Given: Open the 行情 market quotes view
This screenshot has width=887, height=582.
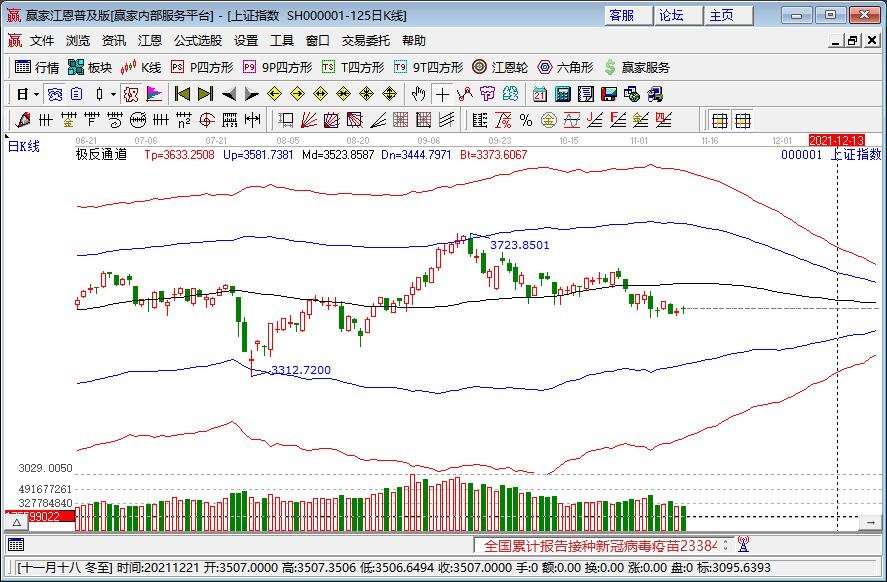Looking at the screenshot, I should tap(36, 67).
